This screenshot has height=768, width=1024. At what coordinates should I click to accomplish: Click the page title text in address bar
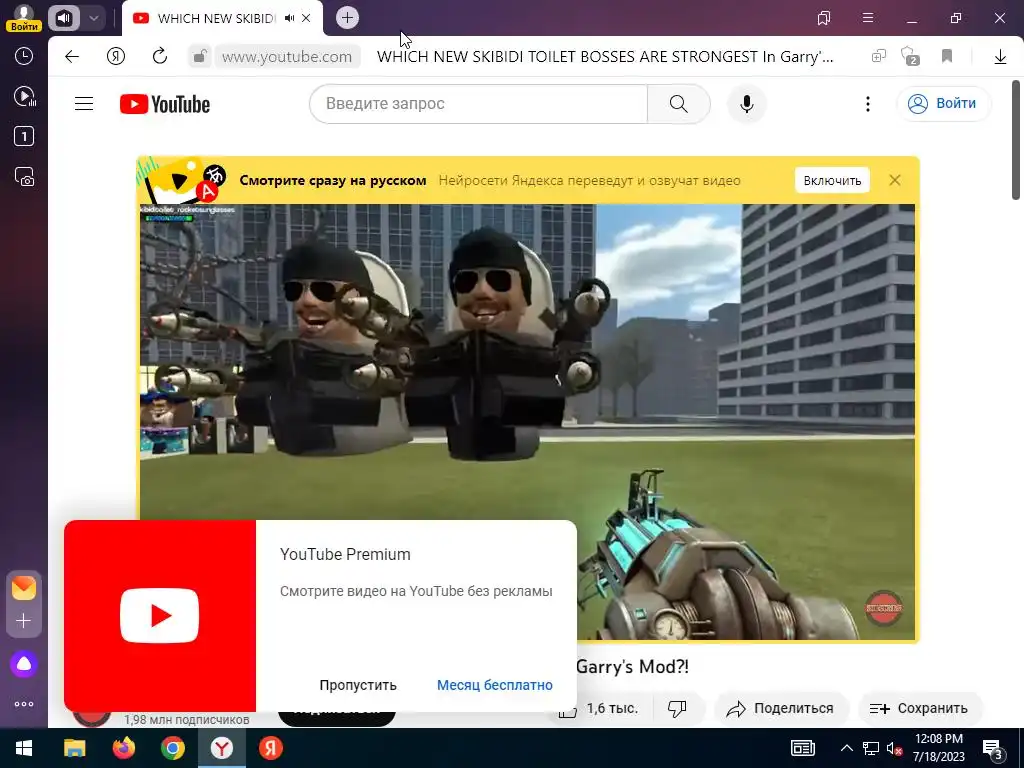point(605,57)
